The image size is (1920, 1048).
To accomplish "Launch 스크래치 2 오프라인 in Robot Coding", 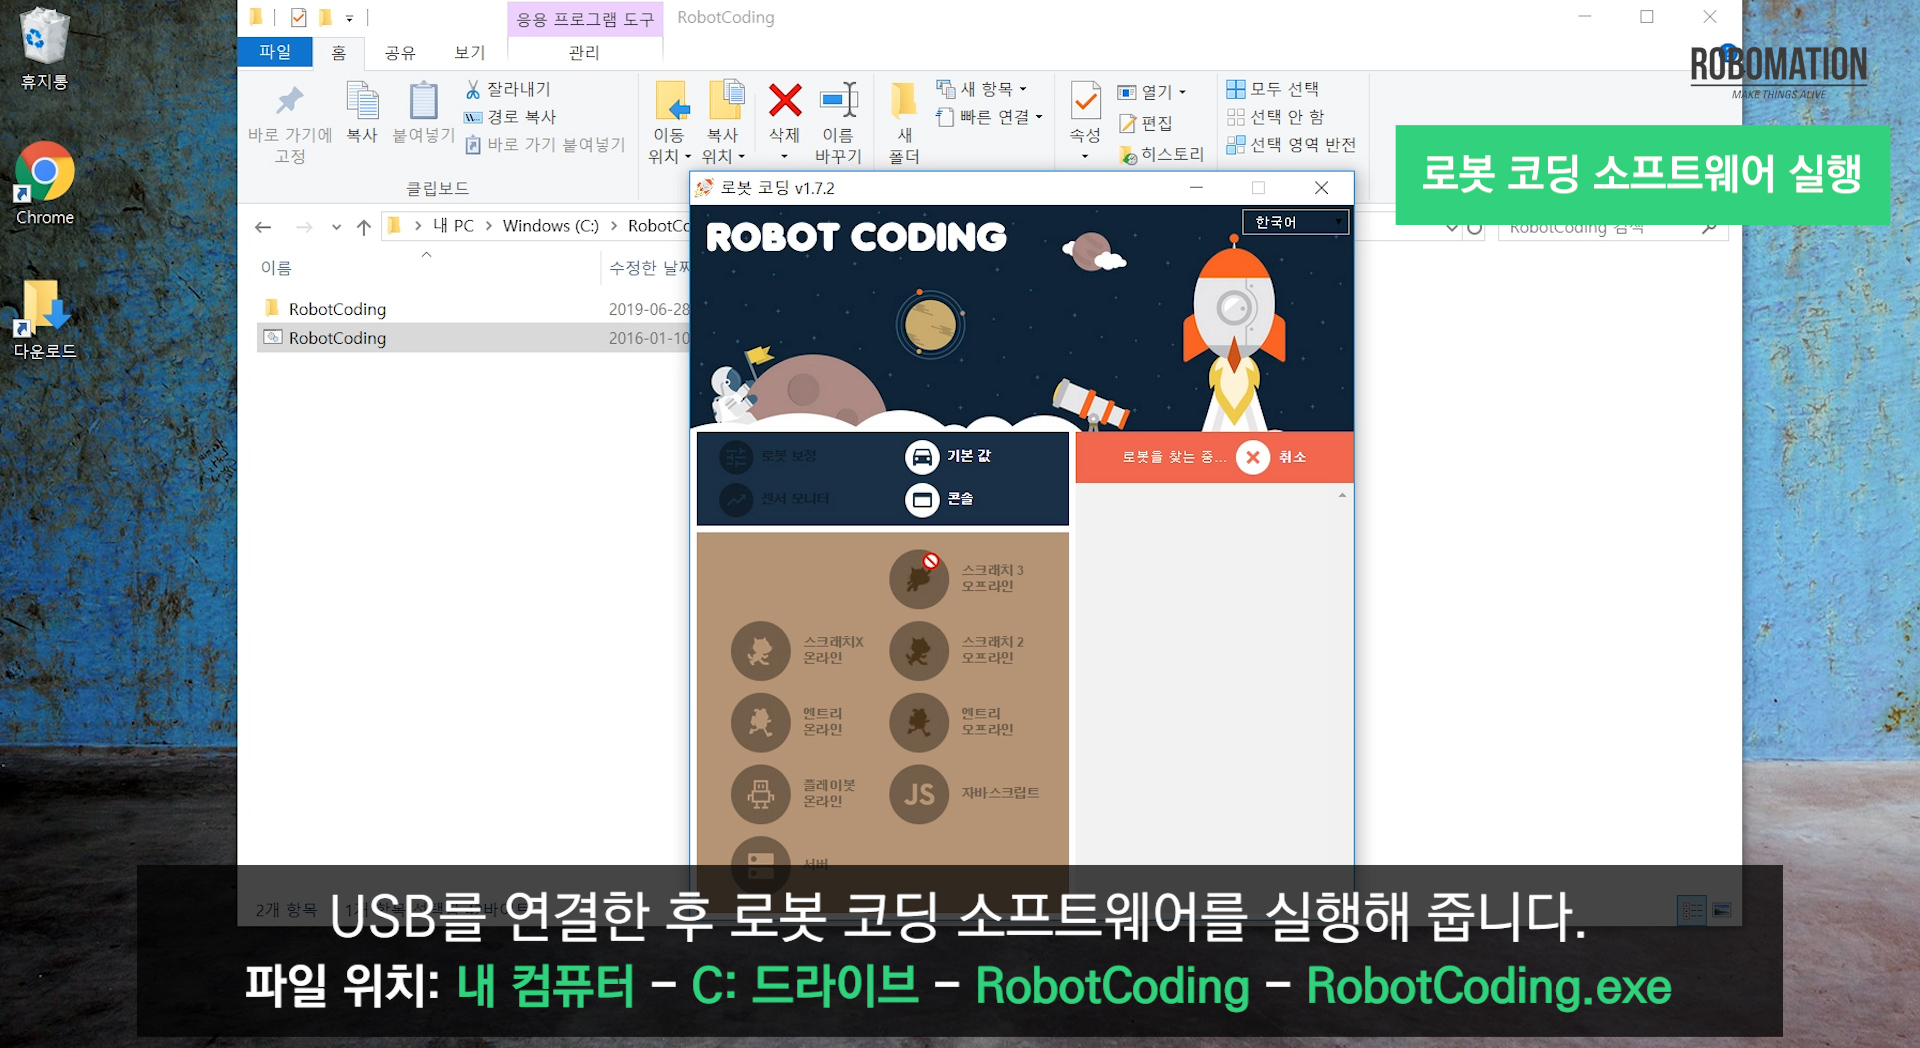I will click(919, 651).
